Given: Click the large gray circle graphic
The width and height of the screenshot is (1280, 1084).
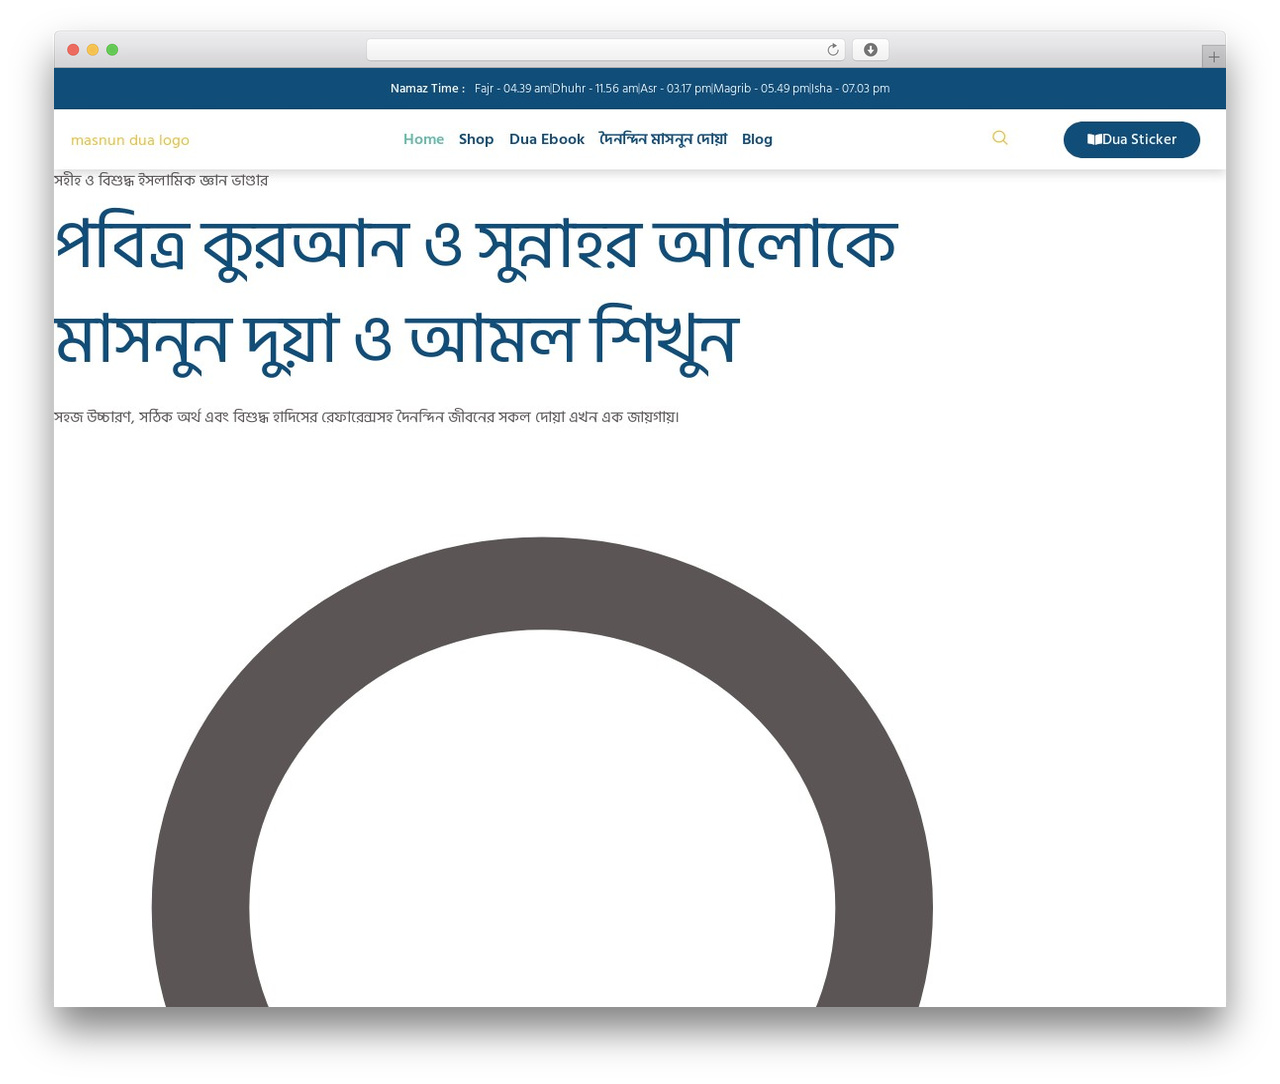Looking at the screenshot, I should pos(542,772).
